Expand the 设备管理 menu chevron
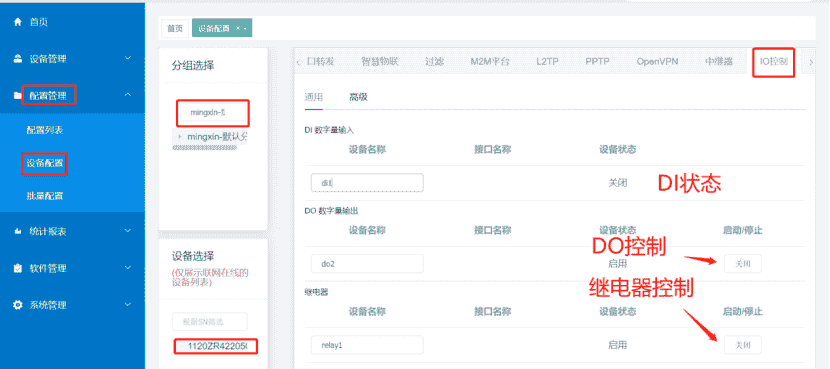The height and width of the screenshot is (369, 830). point(128,58)
